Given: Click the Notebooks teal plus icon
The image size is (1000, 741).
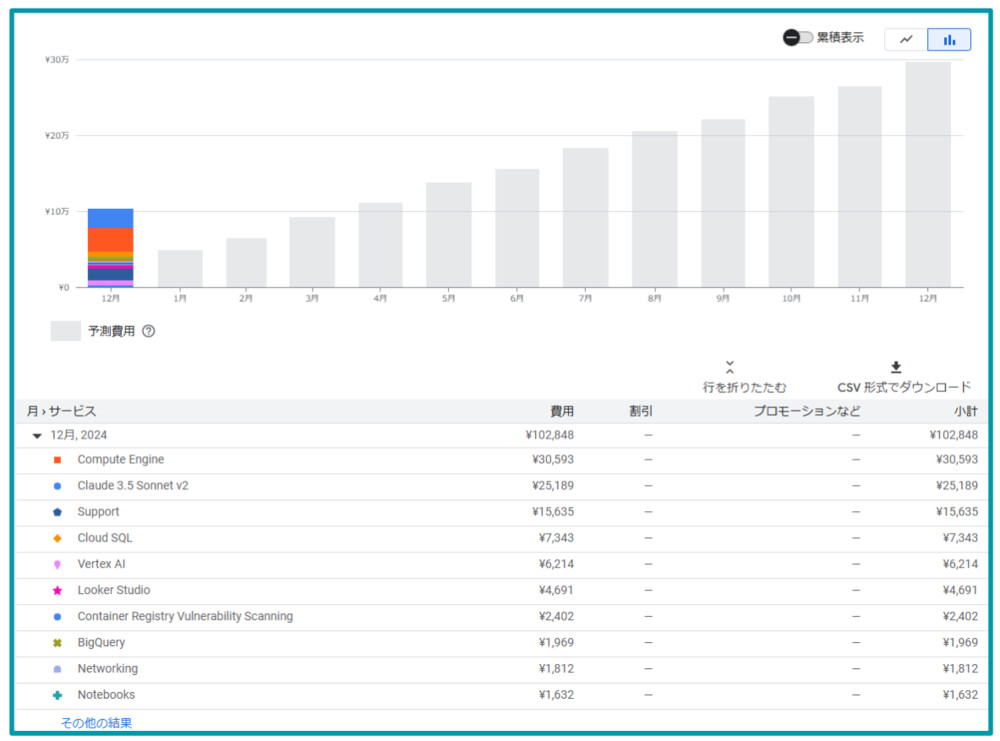Looking at the screenshot, I should point(57,695).
